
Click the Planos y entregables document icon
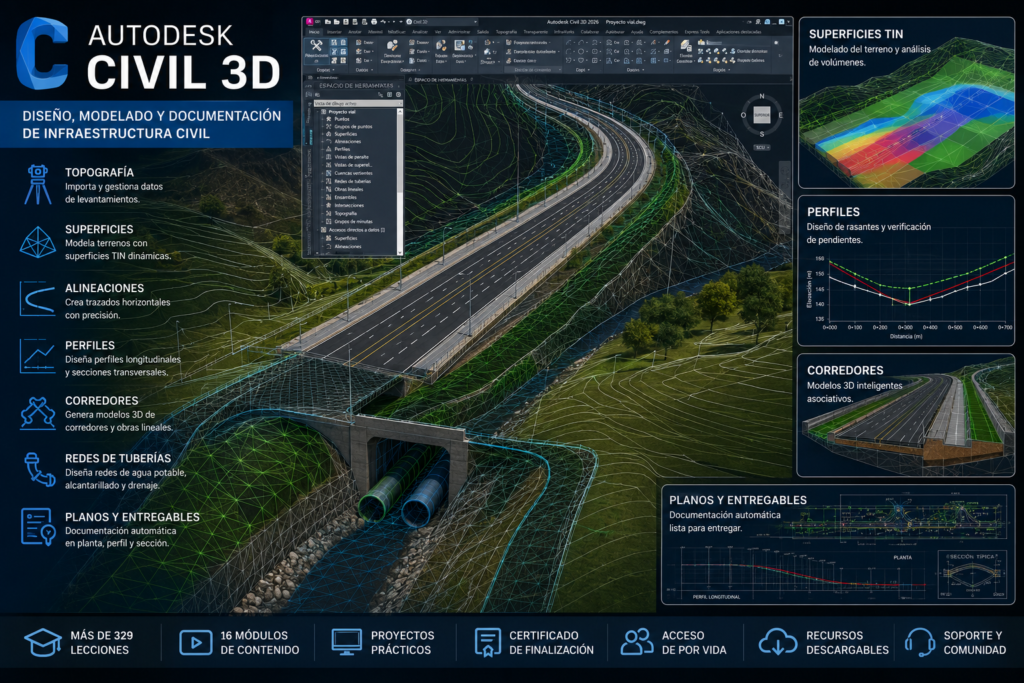pos(37,527)
